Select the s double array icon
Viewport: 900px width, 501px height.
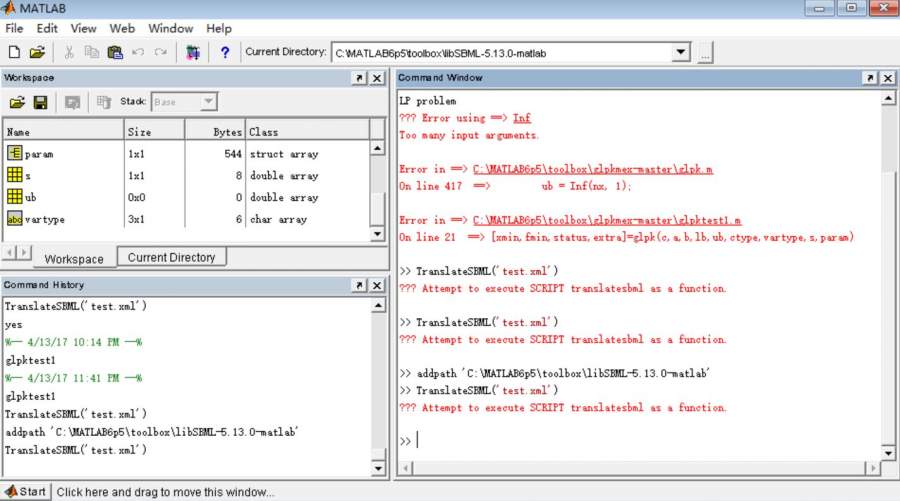14,174
